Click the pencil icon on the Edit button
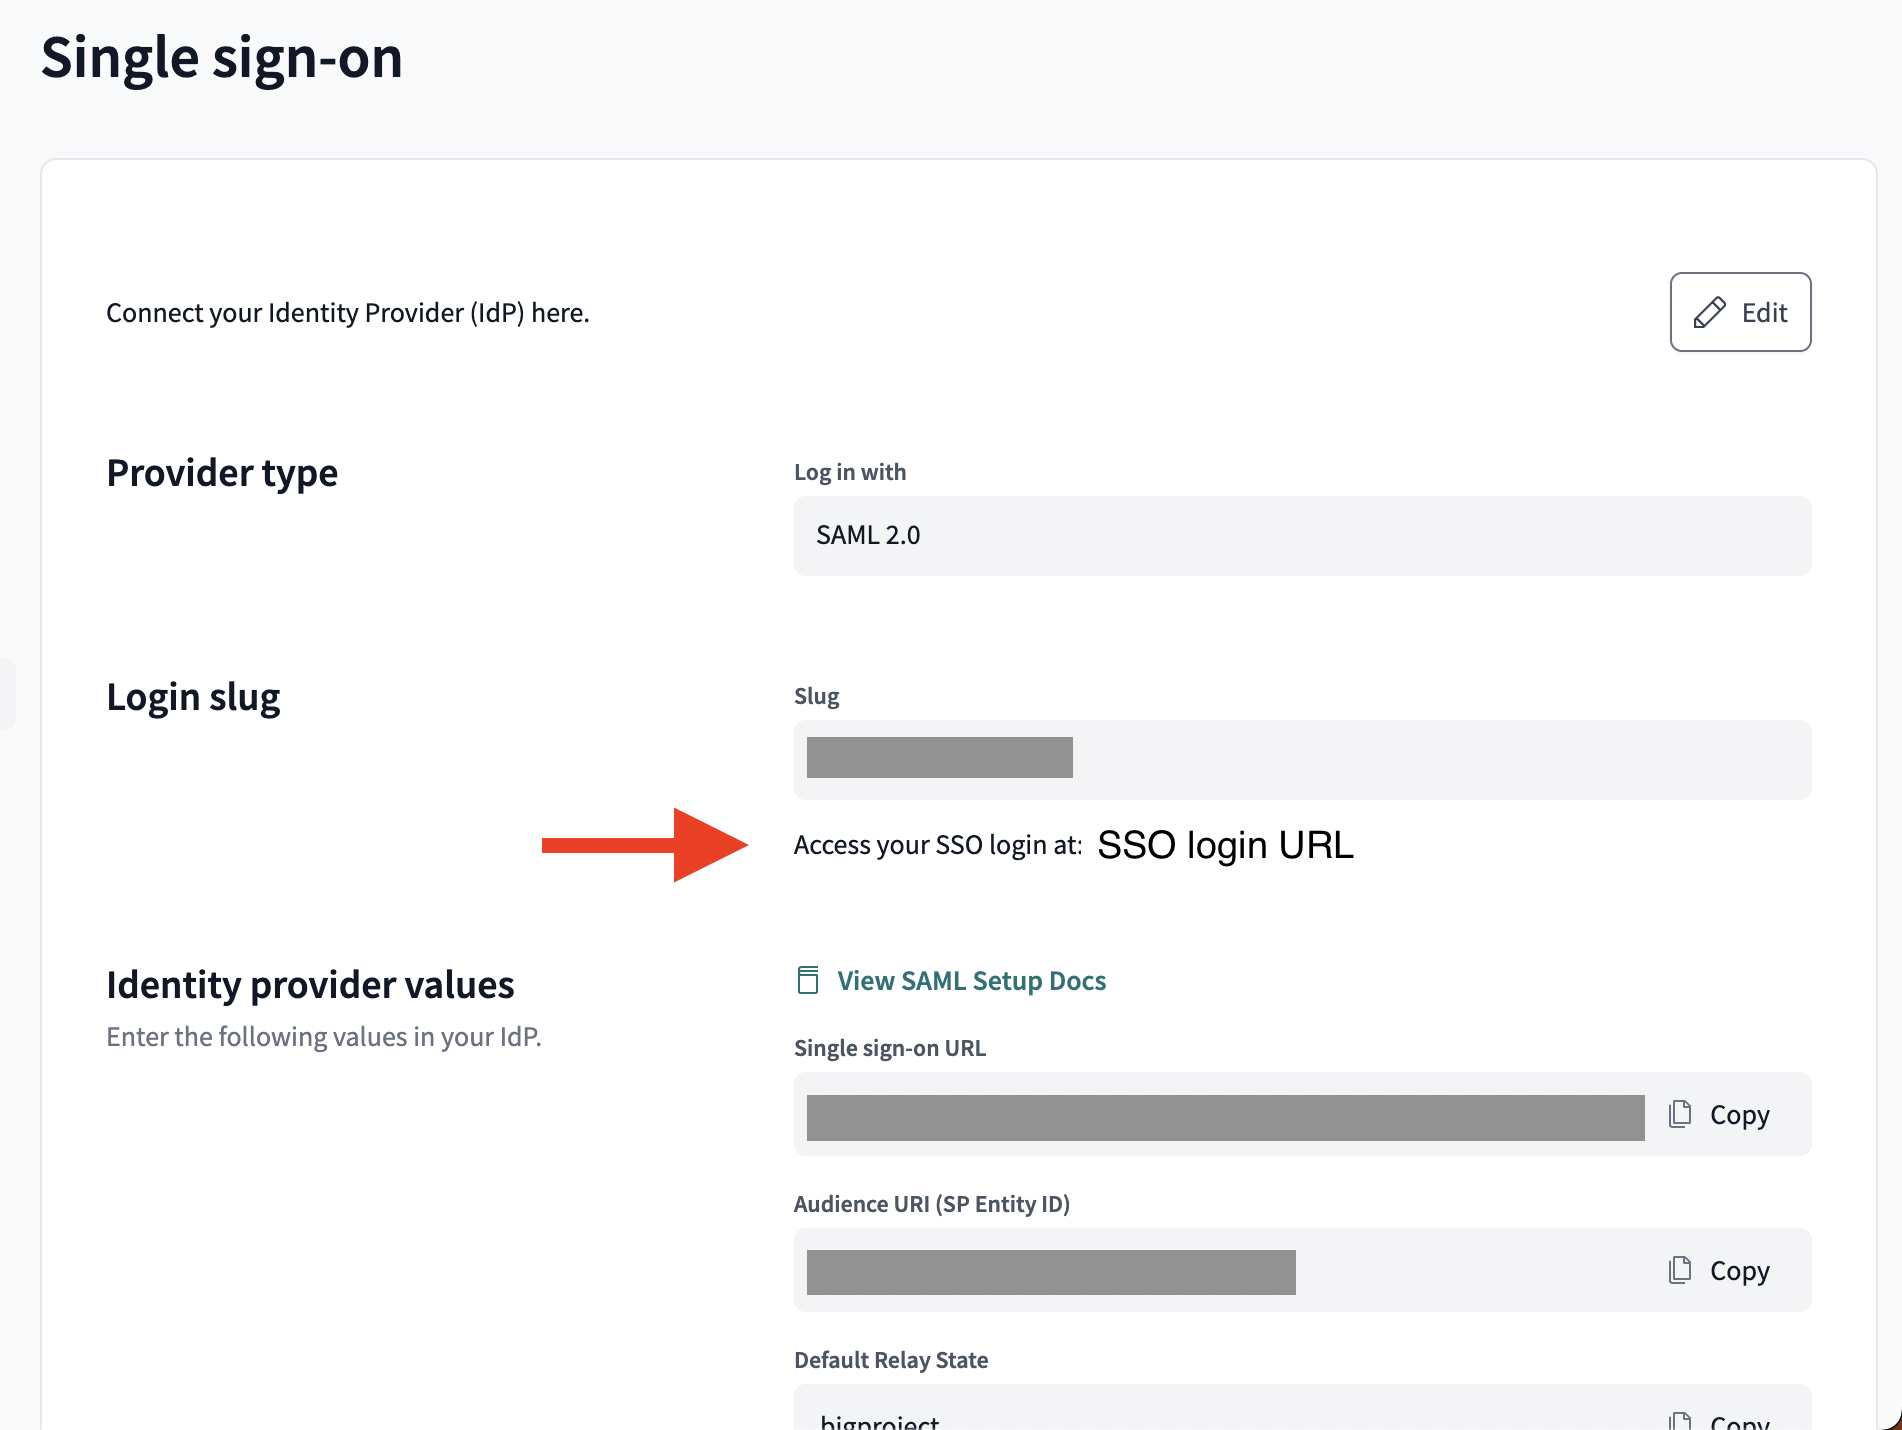Image resolution: width=1902 pixels, height=1430 pixels. coord(1712,311)
